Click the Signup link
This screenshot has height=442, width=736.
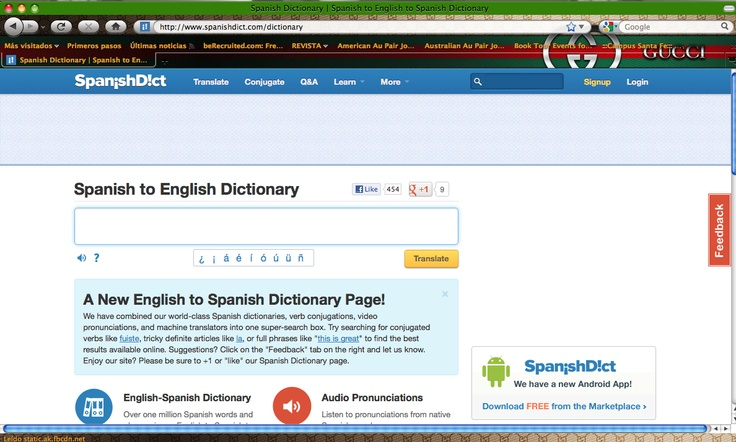[597, 82]
